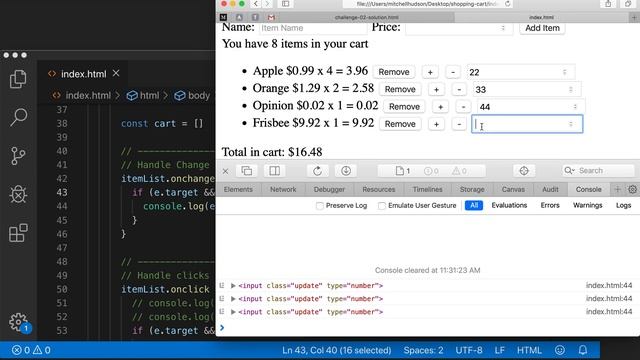Viewport: 640px width, 360px height.
Task: Open notifications bell in status bar
Action: (583, 350)
